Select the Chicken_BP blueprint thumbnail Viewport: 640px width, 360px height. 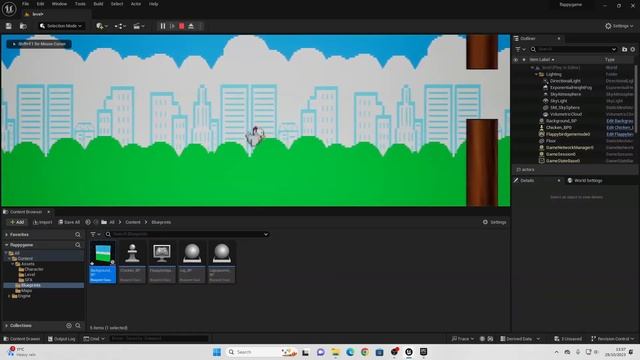pos(132,262)
